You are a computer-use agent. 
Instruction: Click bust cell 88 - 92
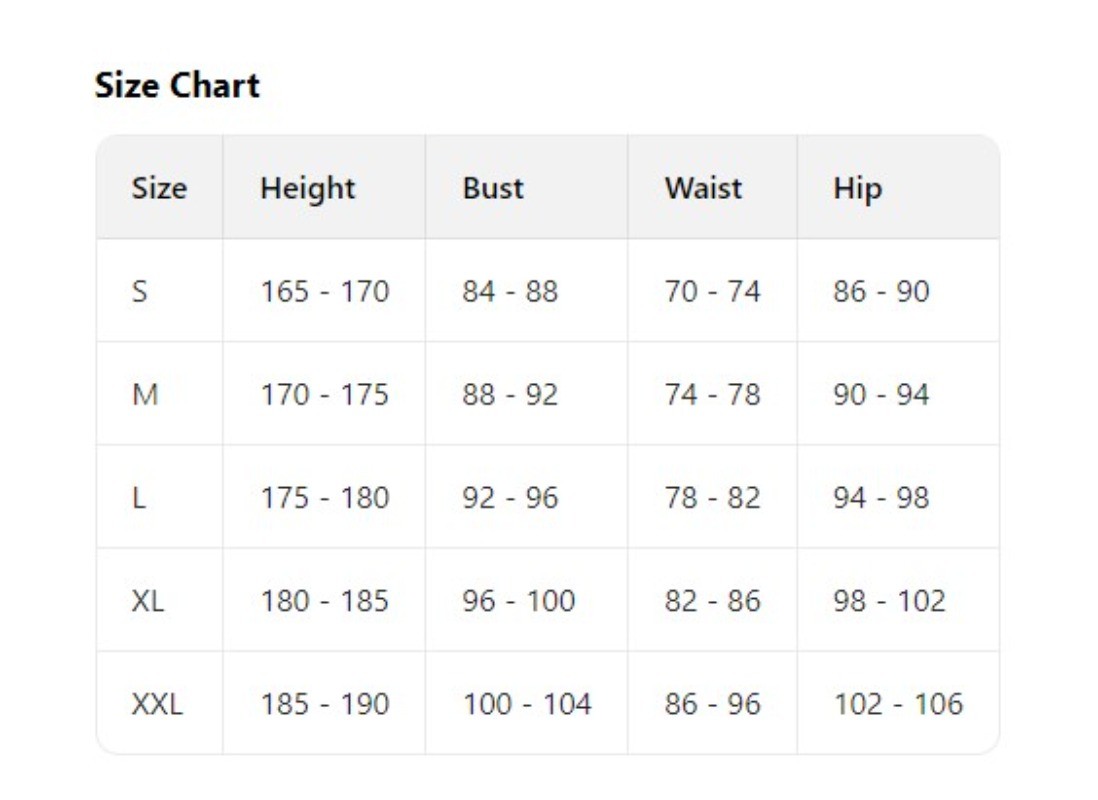coord(510,394)
